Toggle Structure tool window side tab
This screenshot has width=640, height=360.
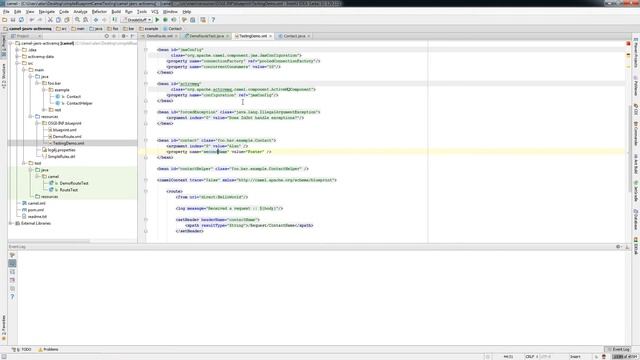click(4, 76)
